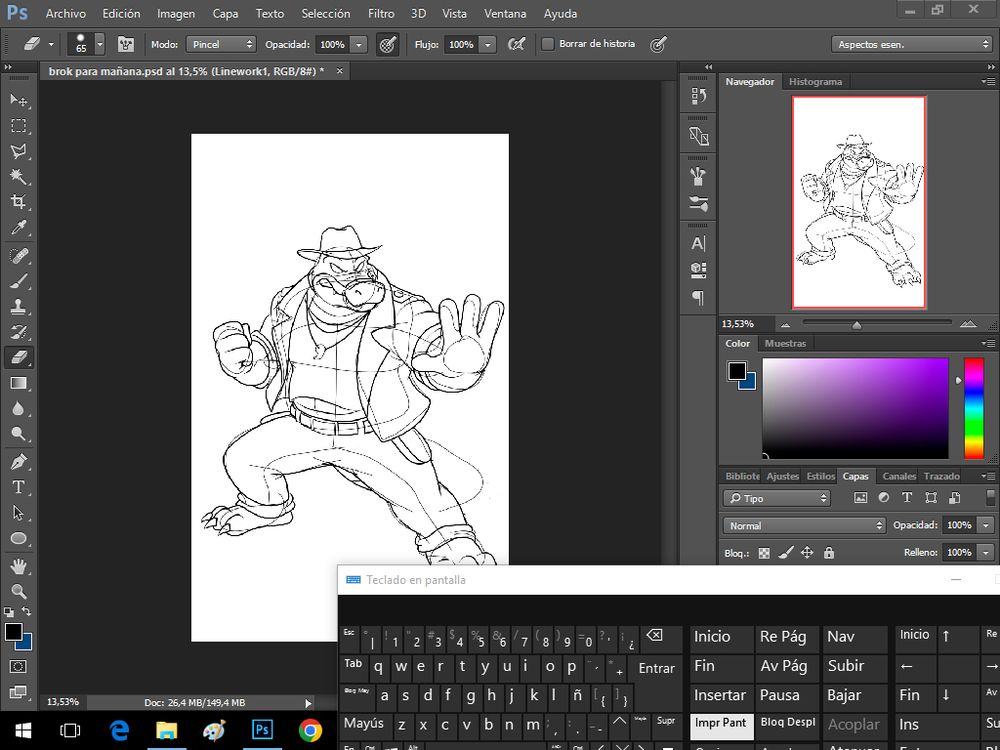Select the Hand tool
Screen dimensions: 1000x750
(x=18, y=566)
